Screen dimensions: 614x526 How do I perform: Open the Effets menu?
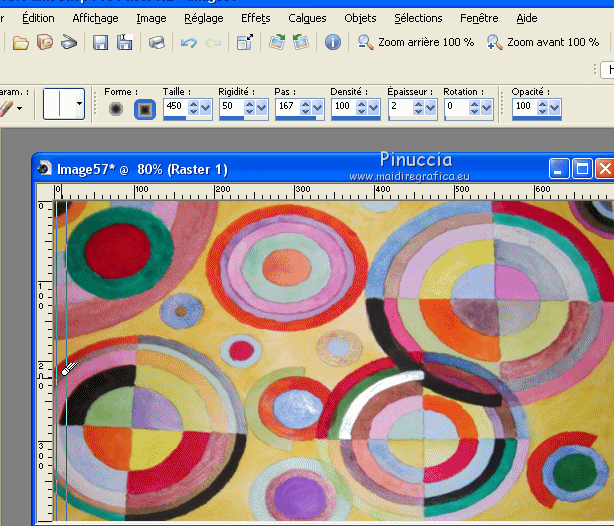point(255,18)
